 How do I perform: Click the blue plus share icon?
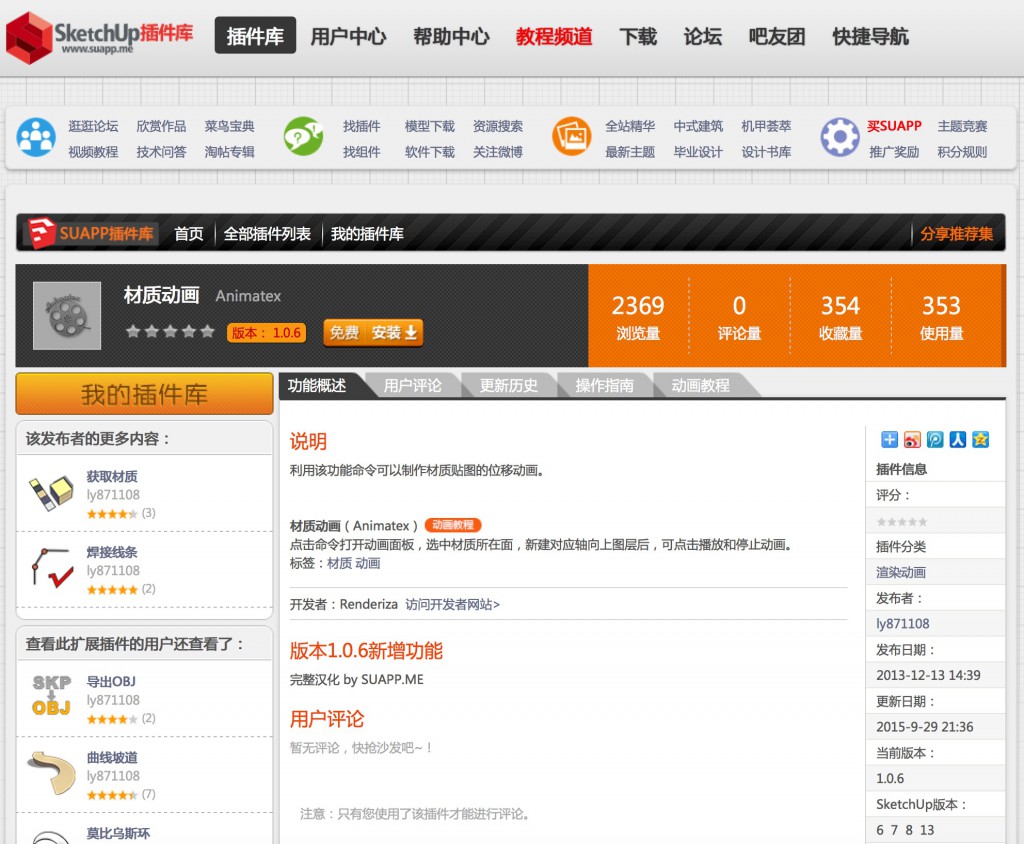[889, 439]
